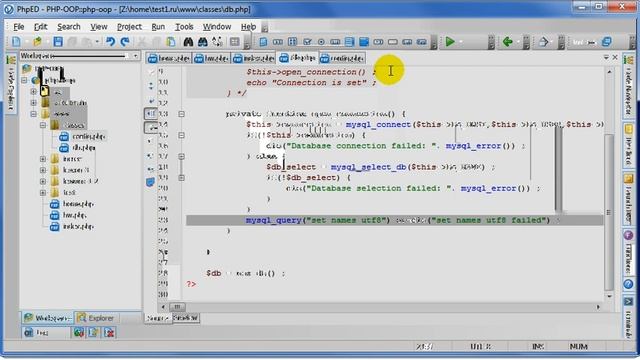Open the Workspace selector dropdown
The width and height of the screenshot is (640, 360).
pyautogui.click(x=136, y=56)
